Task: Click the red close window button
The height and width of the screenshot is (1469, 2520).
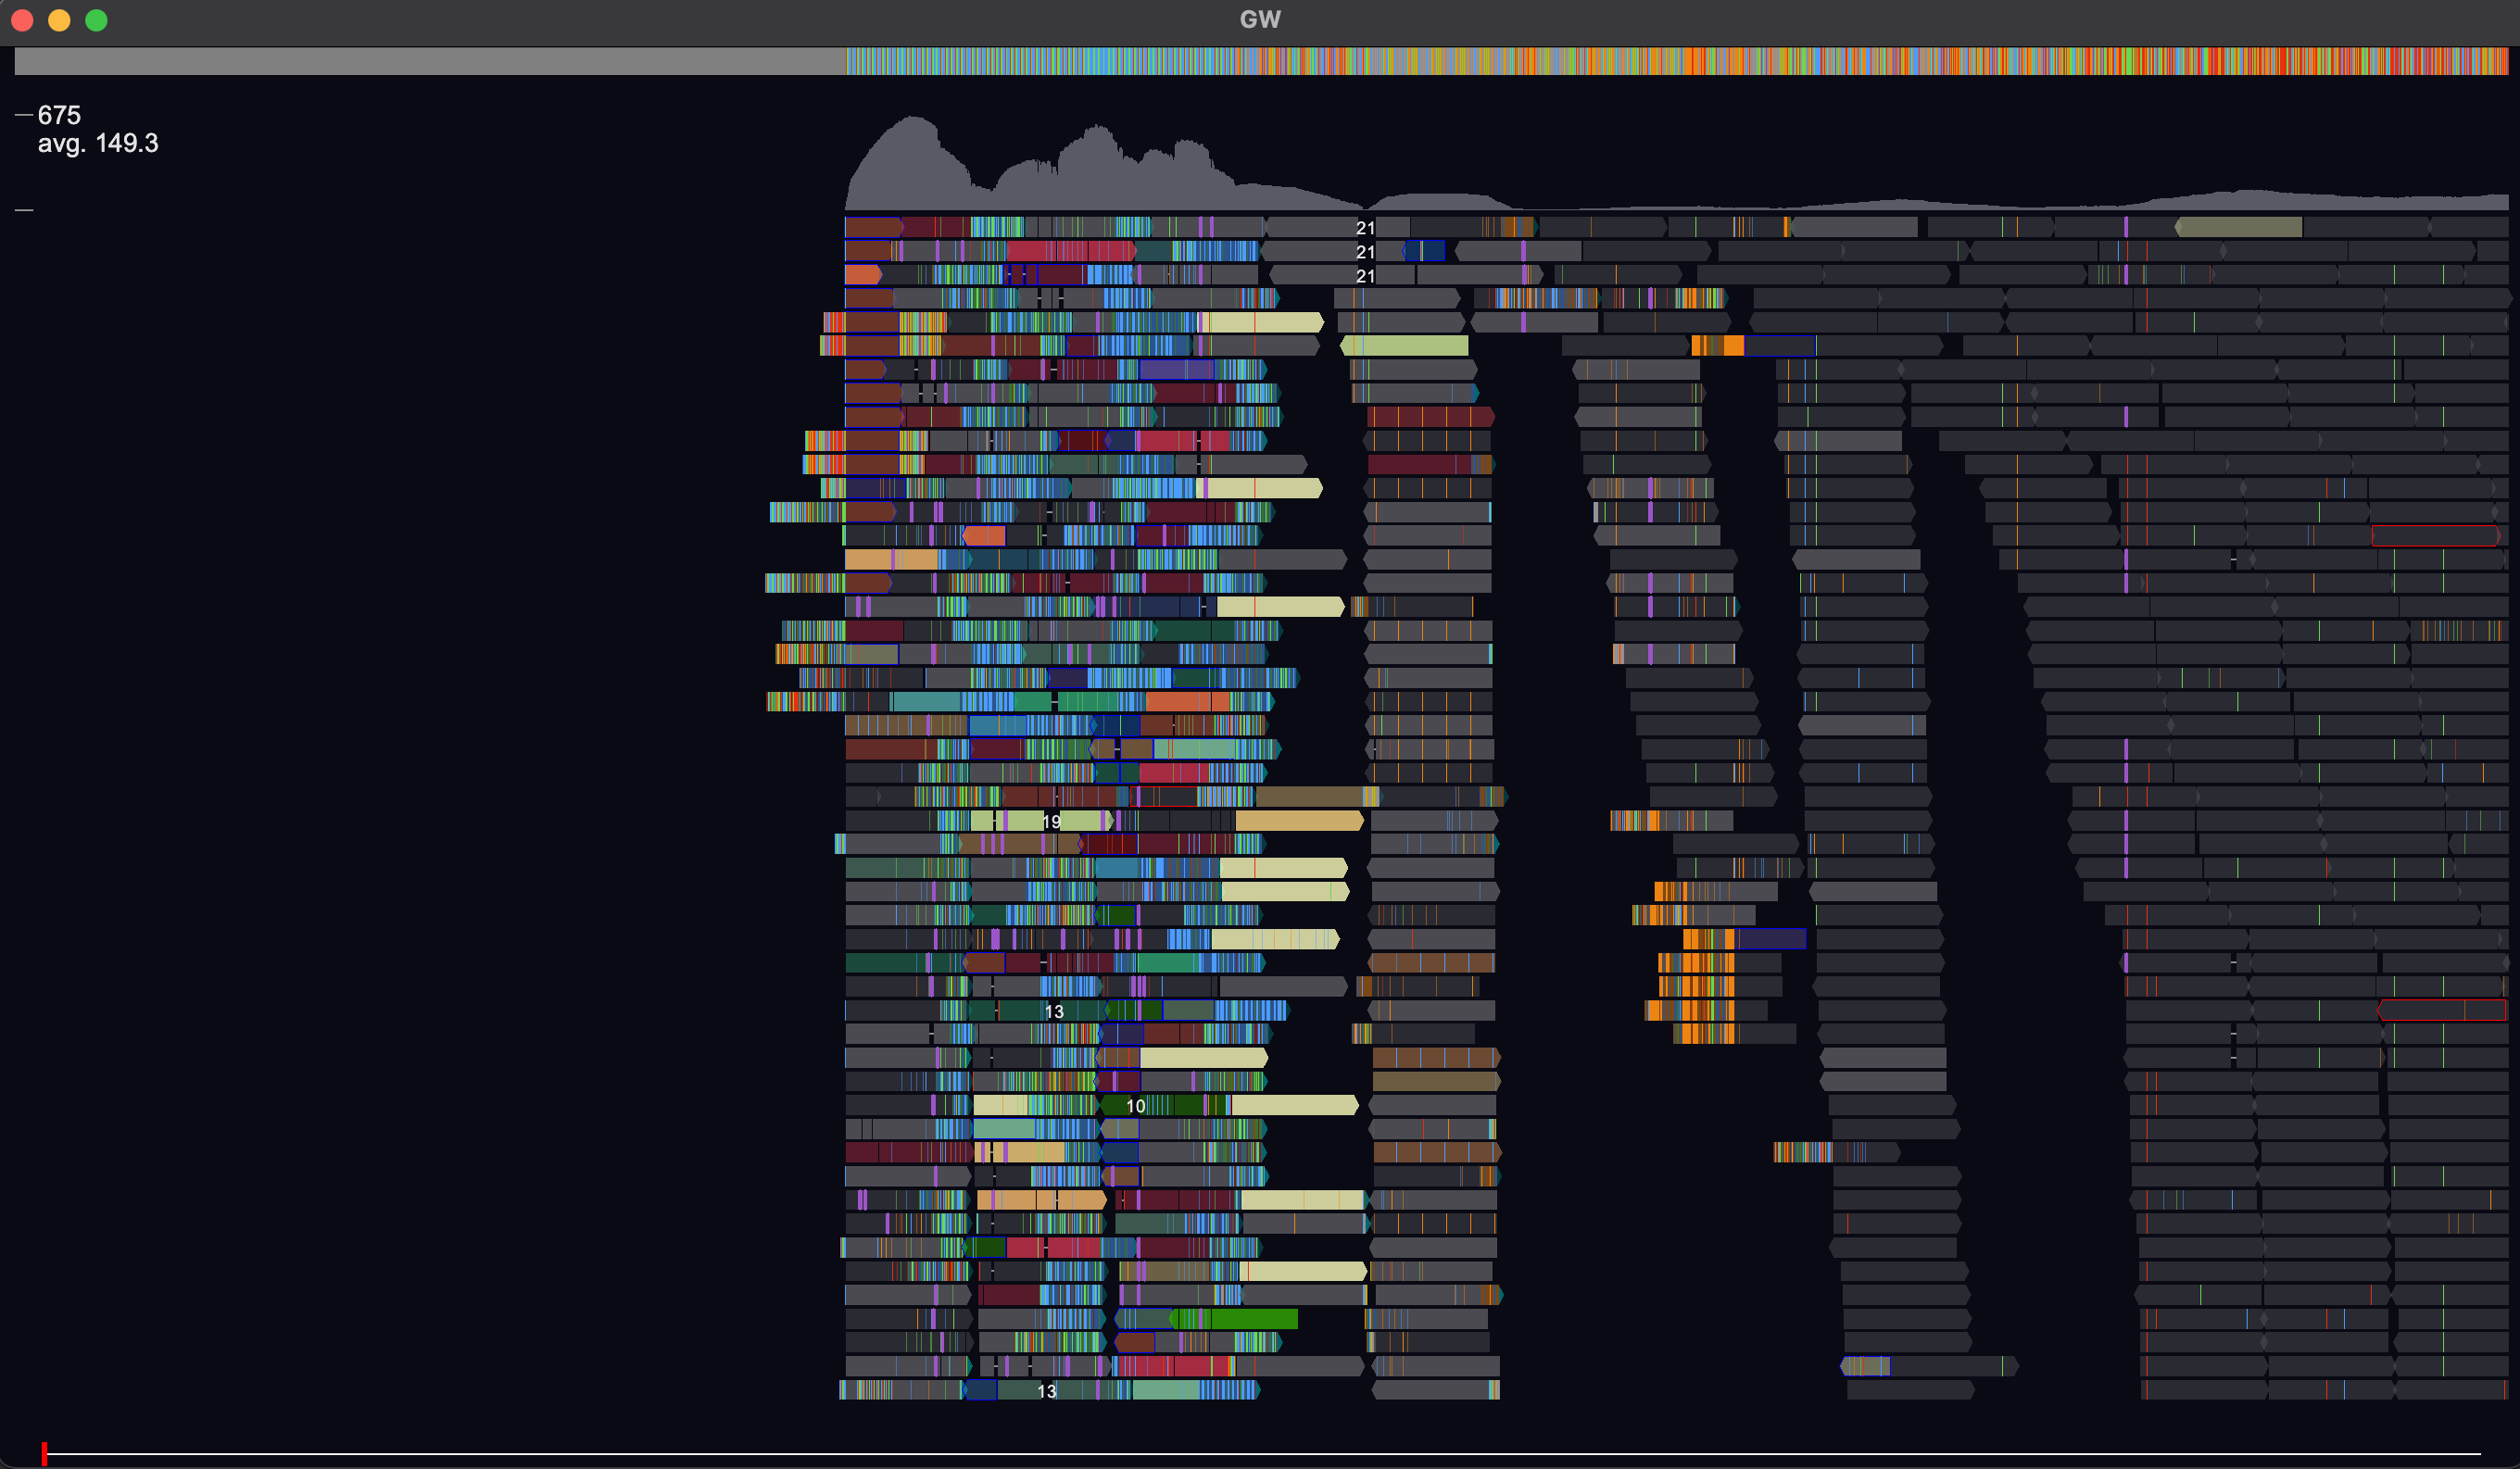Action: 22,20
